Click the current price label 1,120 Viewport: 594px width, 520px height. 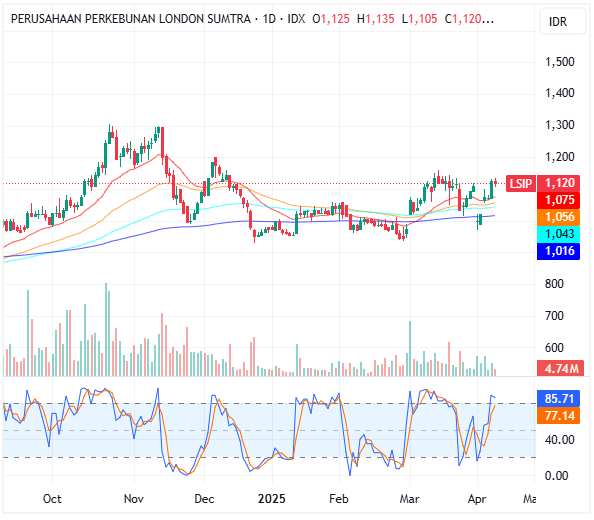pos(559,183)
